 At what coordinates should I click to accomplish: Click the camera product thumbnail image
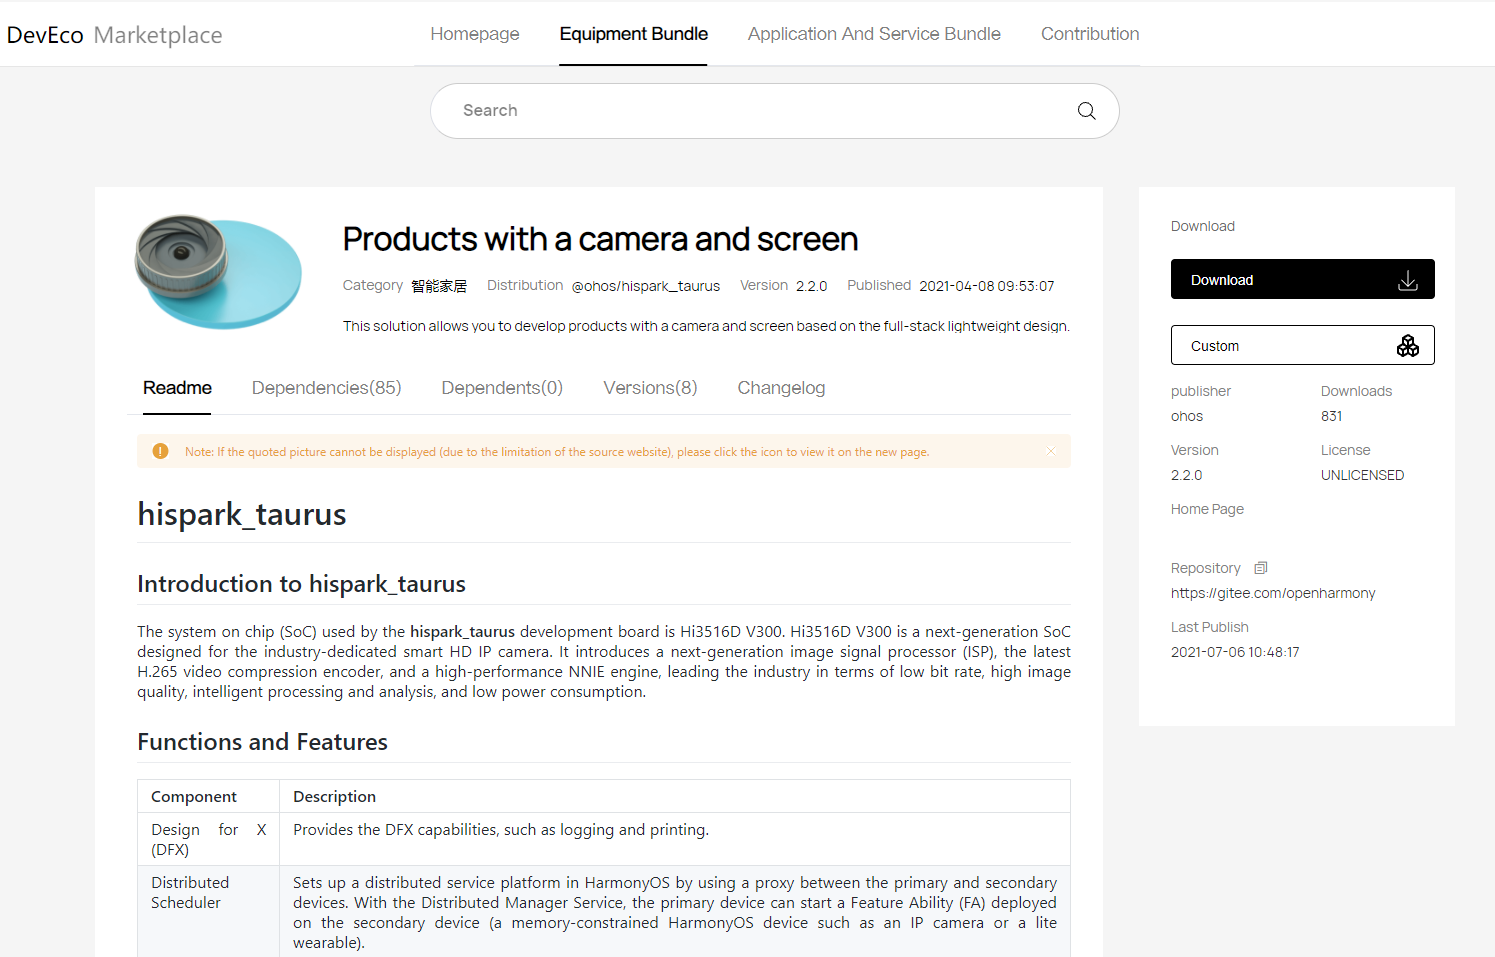pyautogui.click(x=219, y=271)
